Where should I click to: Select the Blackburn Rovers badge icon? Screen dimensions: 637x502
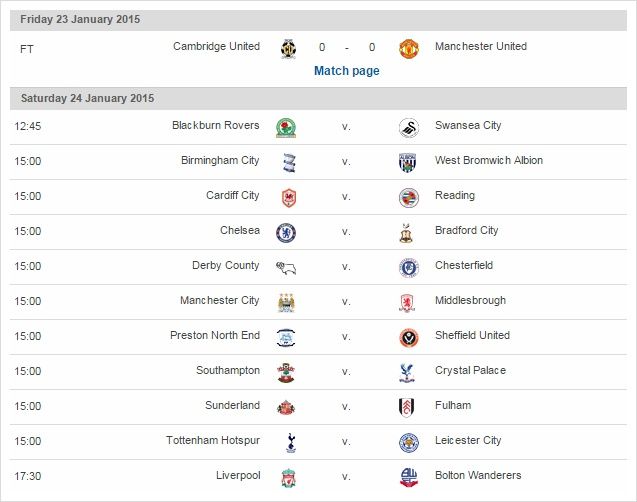coord(286,128)
